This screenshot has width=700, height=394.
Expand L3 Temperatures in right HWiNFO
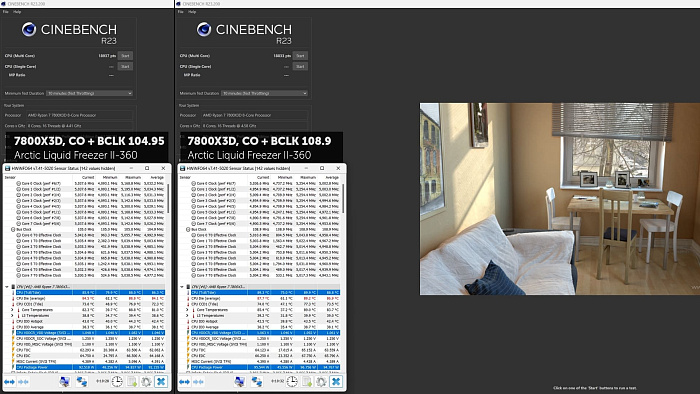pos(188,315)
